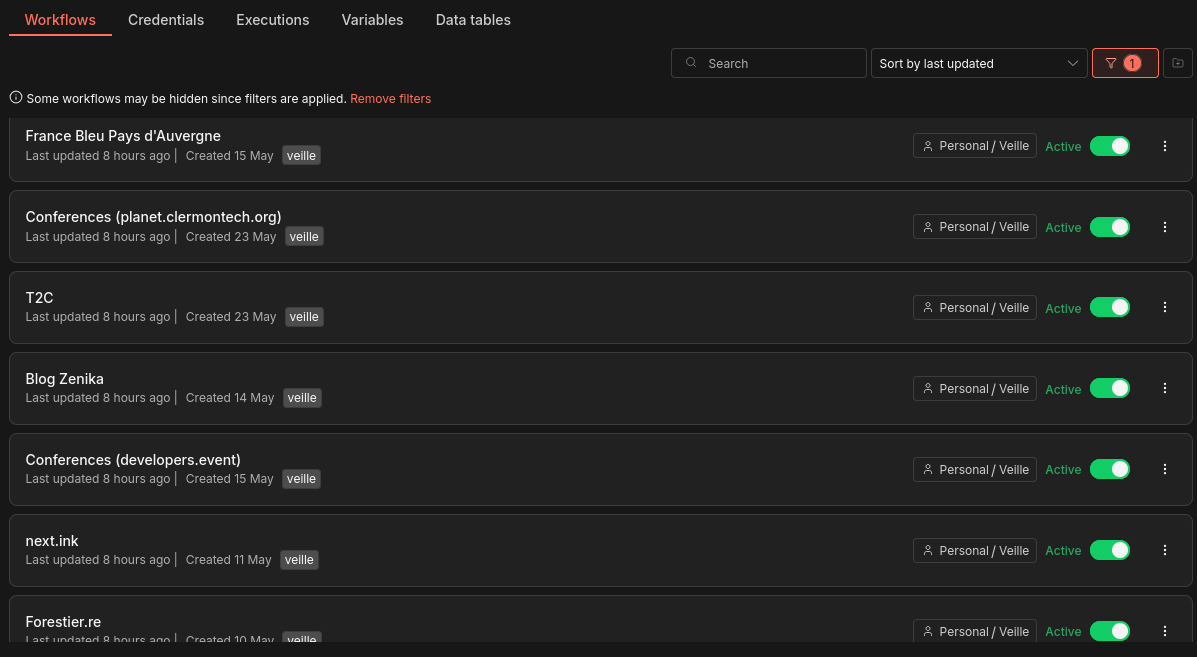Deactivate the France Bleu Pays d'Auvergne workflow
The width and height of the screenshot is (1197, 657).
click(1109, 146)
